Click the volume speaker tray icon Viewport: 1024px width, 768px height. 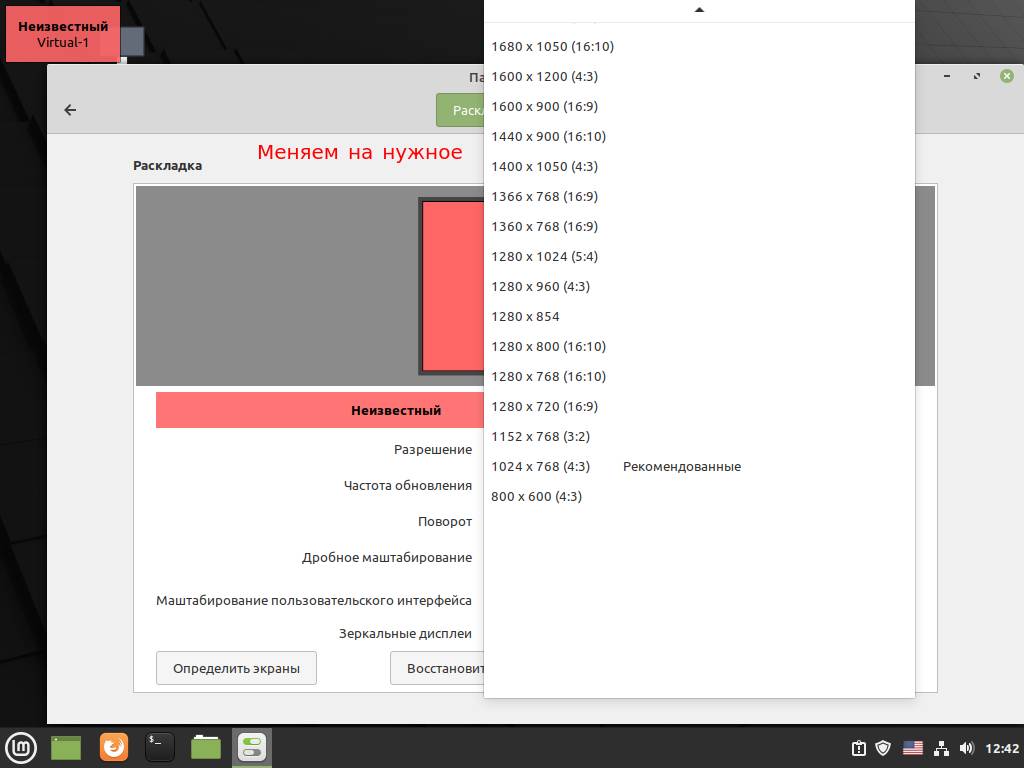(966, 748)
